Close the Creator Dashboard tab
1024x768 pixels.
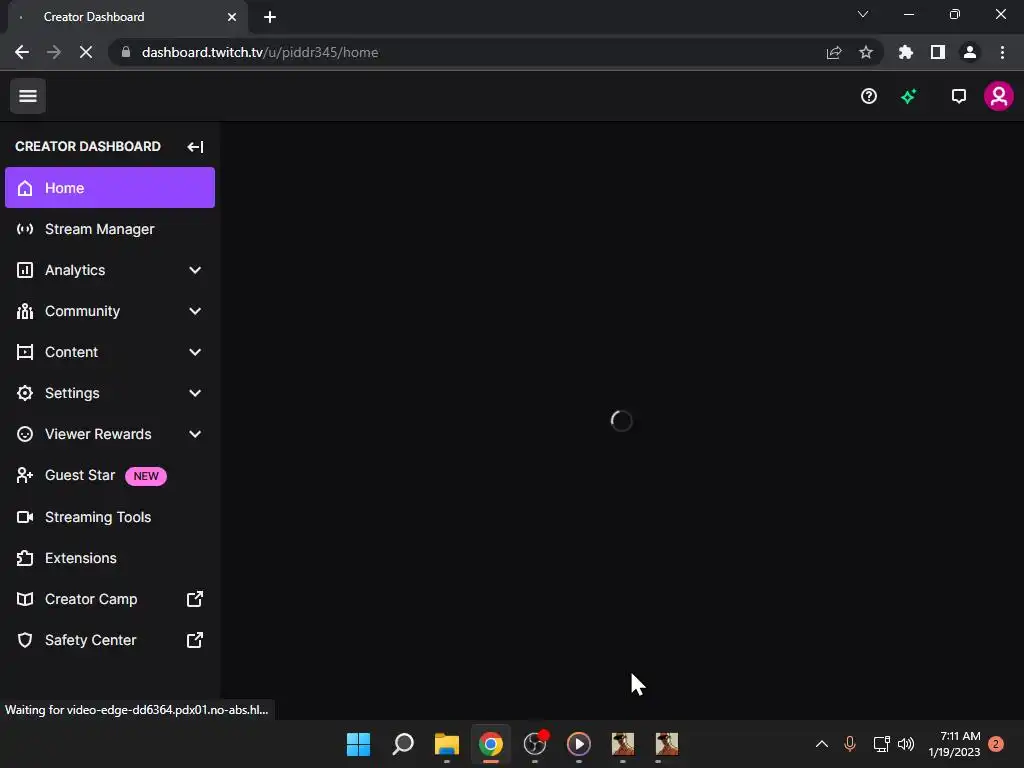(x=232, y=17)
